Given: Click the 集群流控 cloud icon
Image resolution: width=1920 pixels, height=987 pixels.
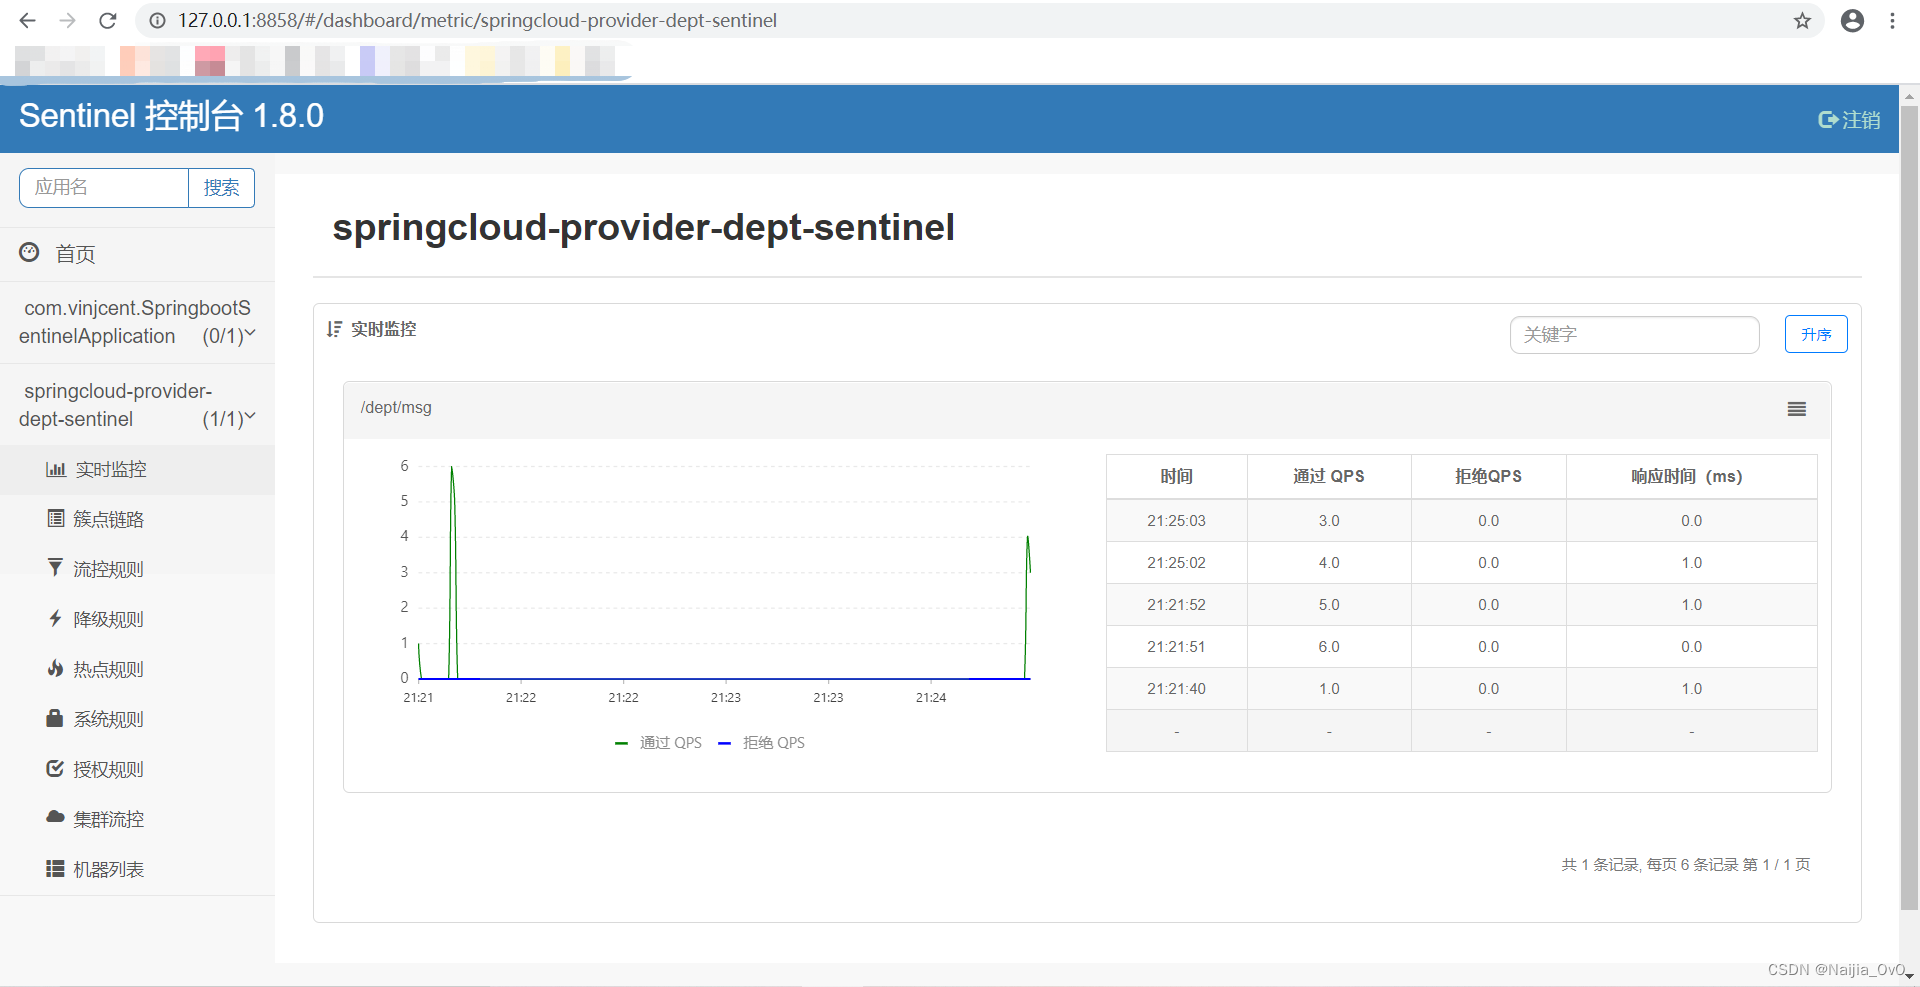Looking at the screenshot, I should pos(56,817).
